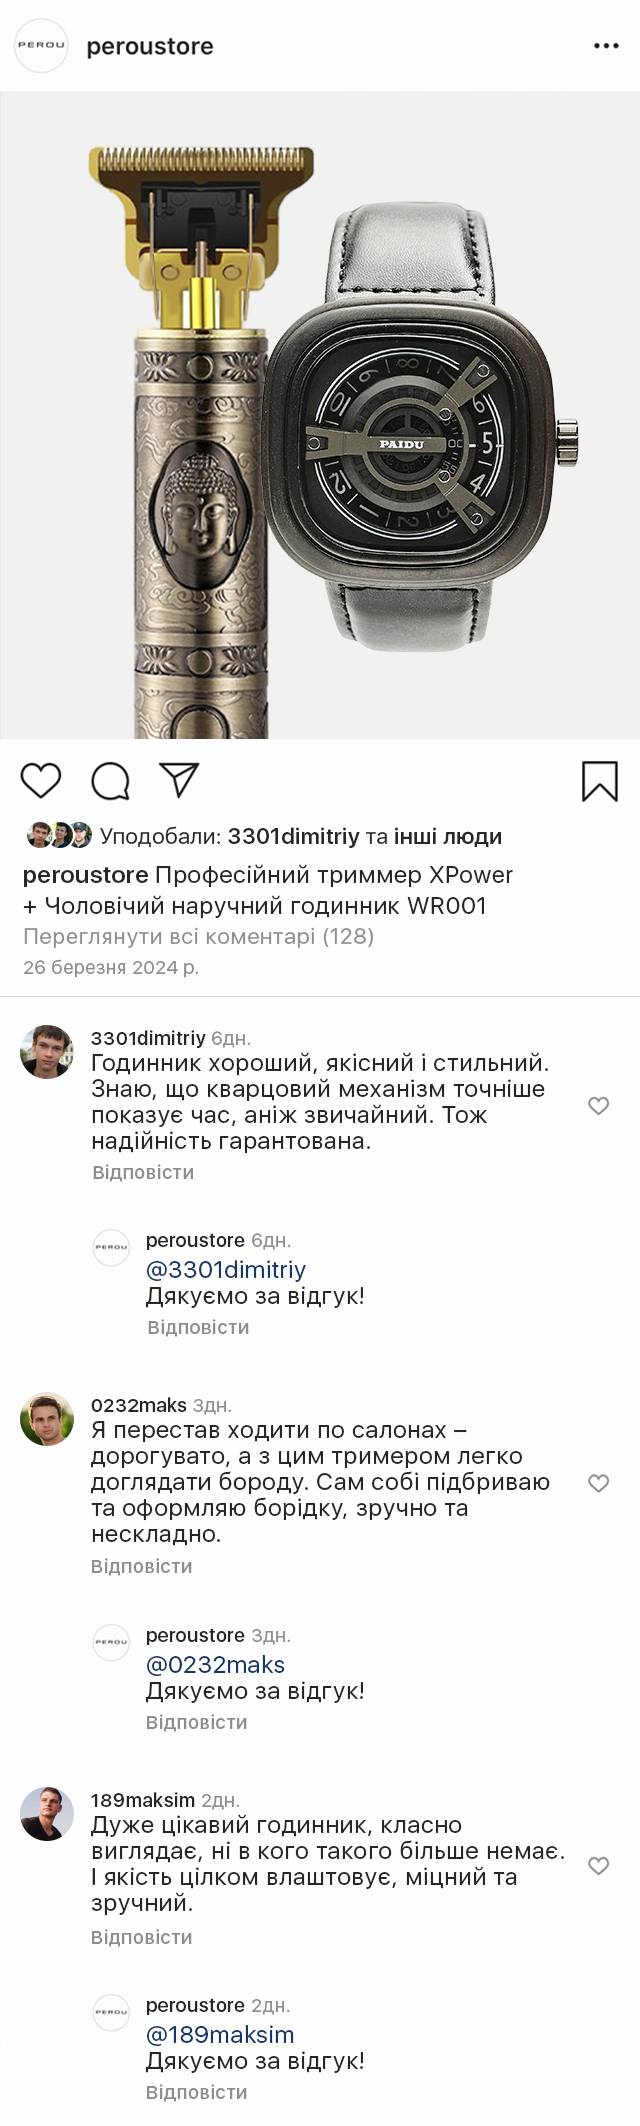Reply to 3301dimitriy's comment
Viewport: 640px width, 2126px height.
click(x=143, y=1172)
